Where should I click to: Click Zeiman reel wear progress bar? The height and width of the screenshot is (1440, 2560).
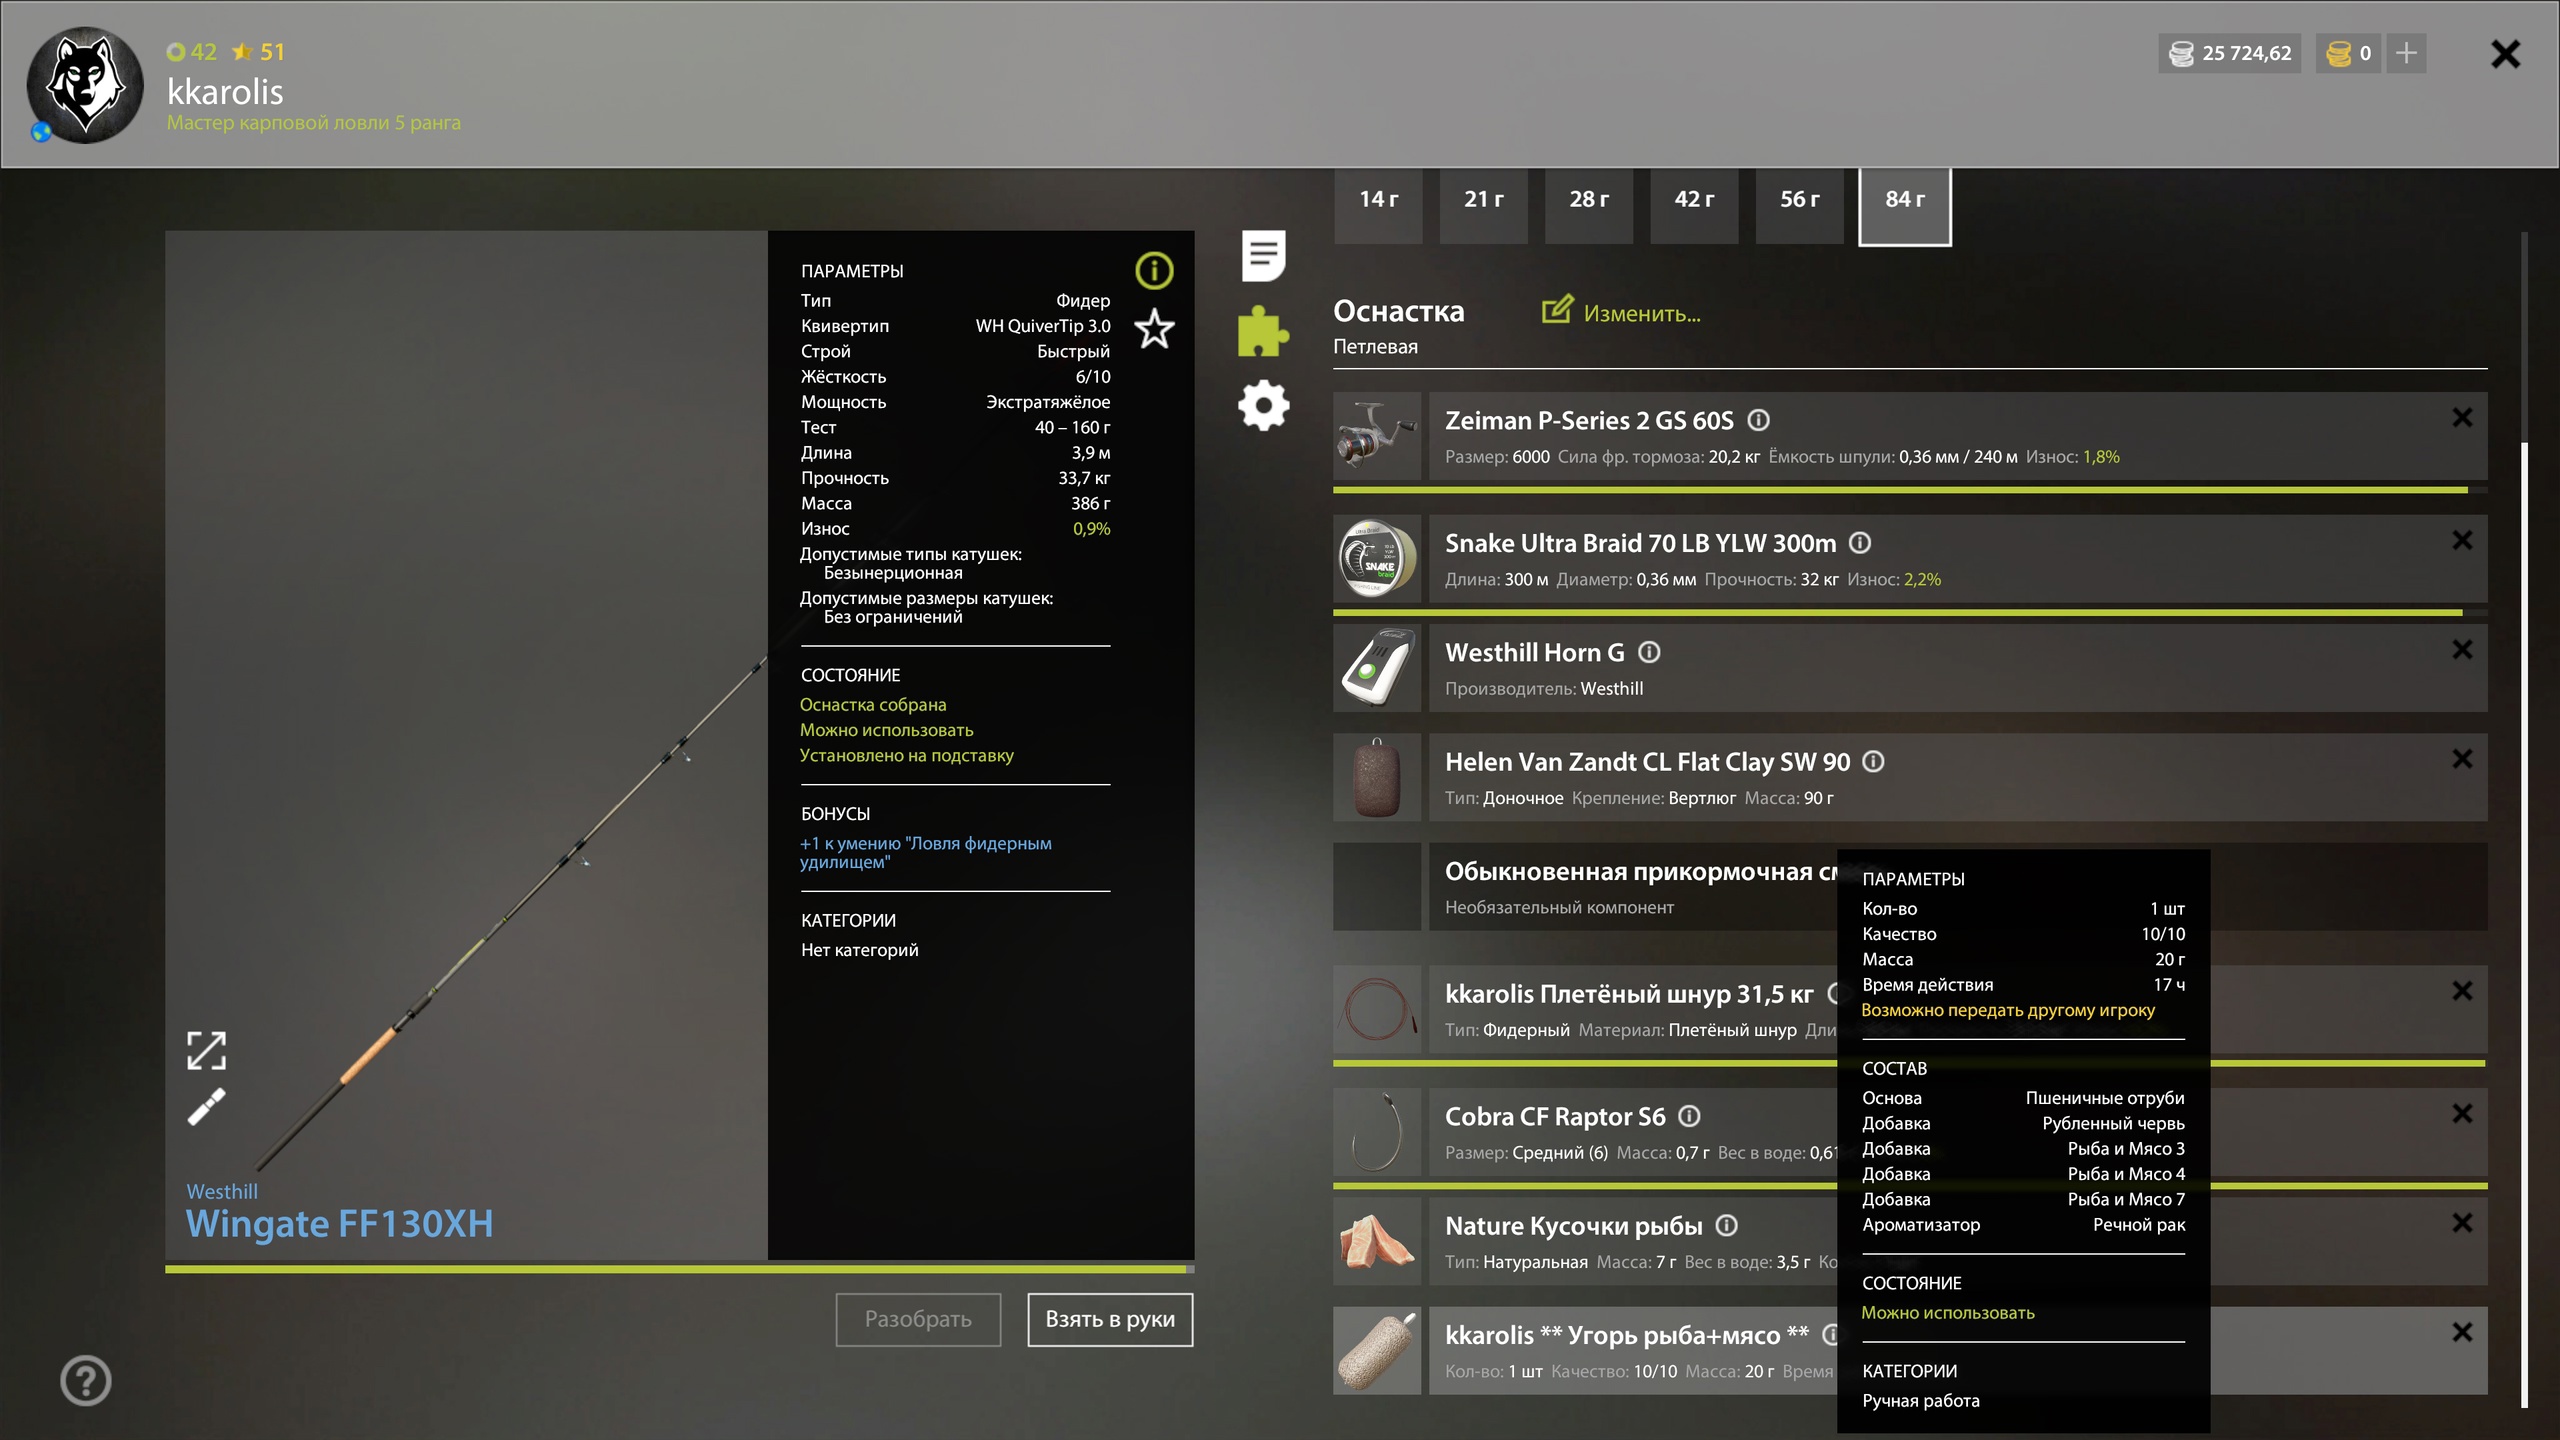[x=1909, y=490]
